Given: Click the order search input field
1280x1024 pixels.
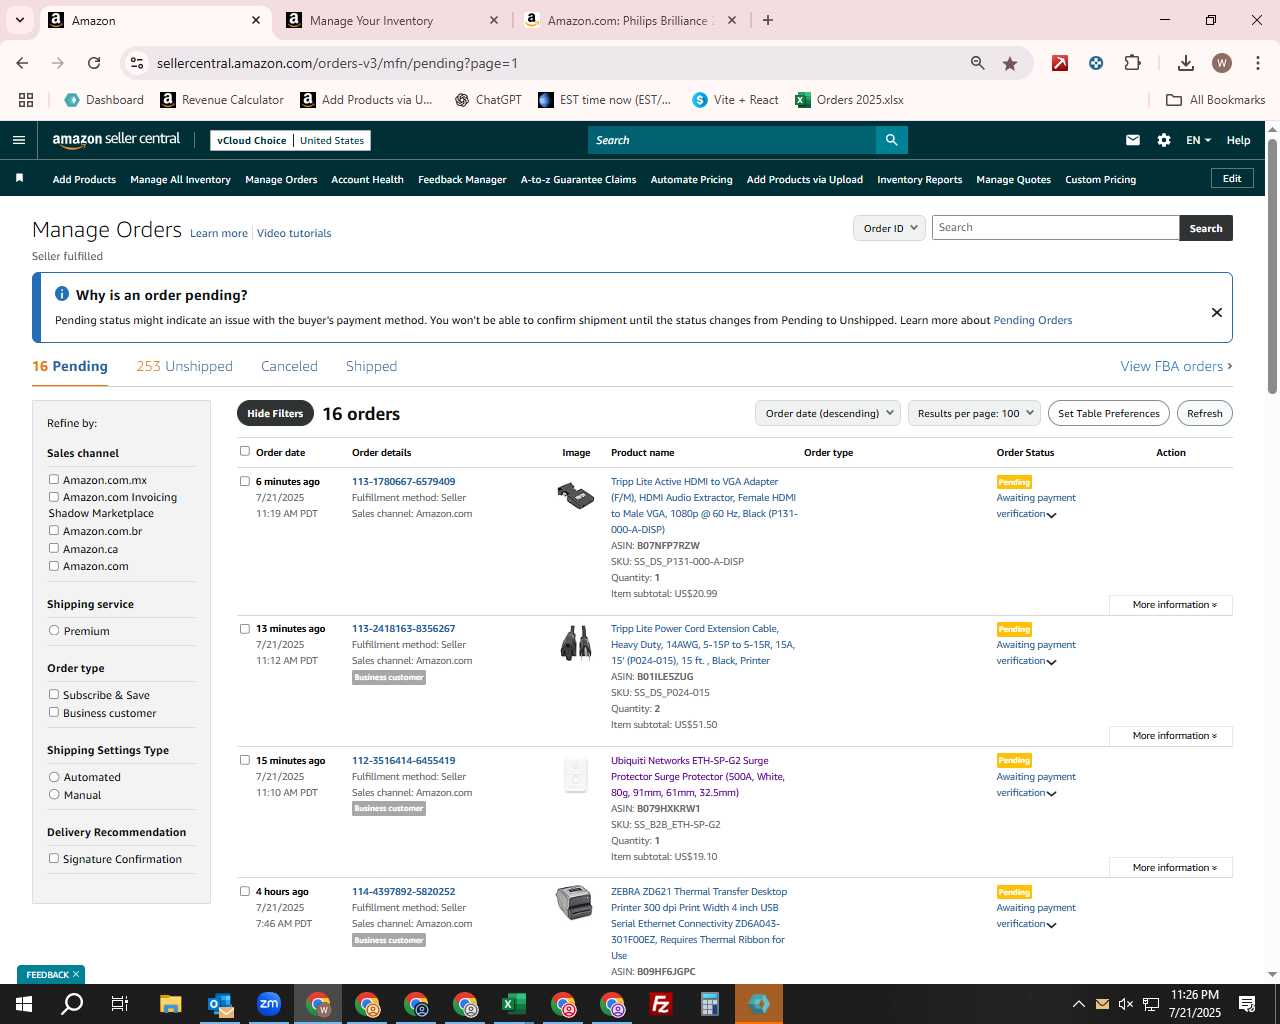Looking at the screenshot, I should tap(1055, 228).
